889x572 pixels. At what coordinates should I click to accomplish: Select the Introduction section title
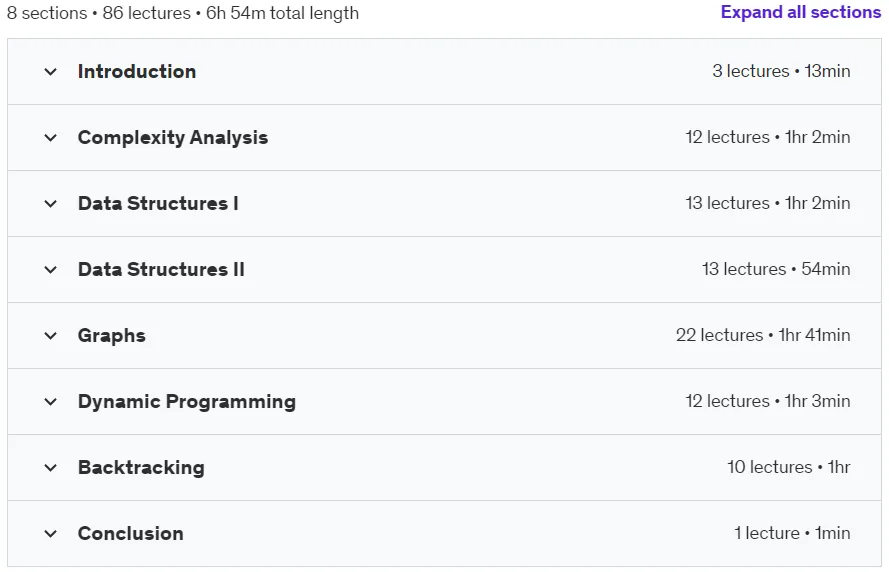pyautogui.click(x=137, y=71)
